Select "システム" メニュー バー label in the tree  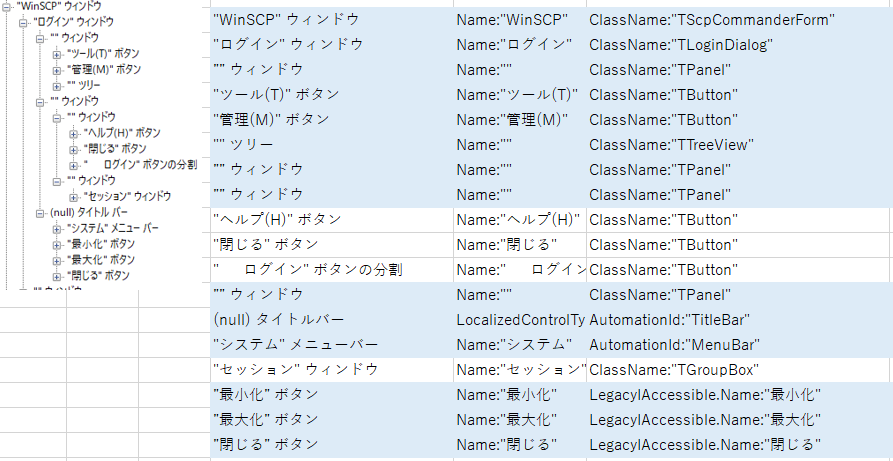tap(113, 228)
